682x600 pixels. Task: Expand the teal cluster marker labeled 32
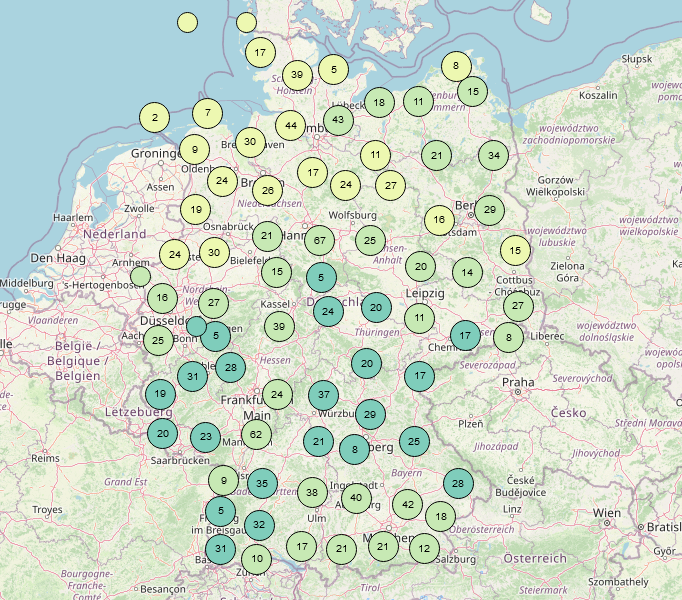click(259, 524)
